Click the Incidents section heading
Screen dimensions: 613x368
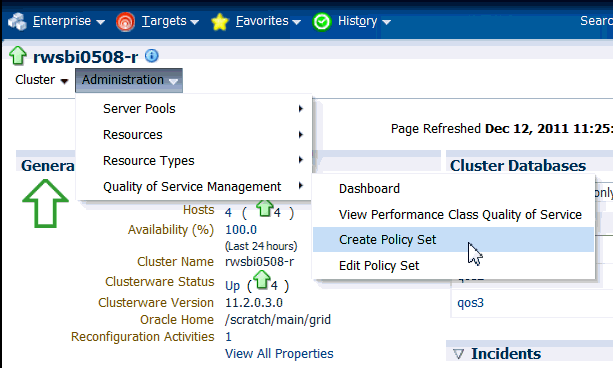pos(506,354)
